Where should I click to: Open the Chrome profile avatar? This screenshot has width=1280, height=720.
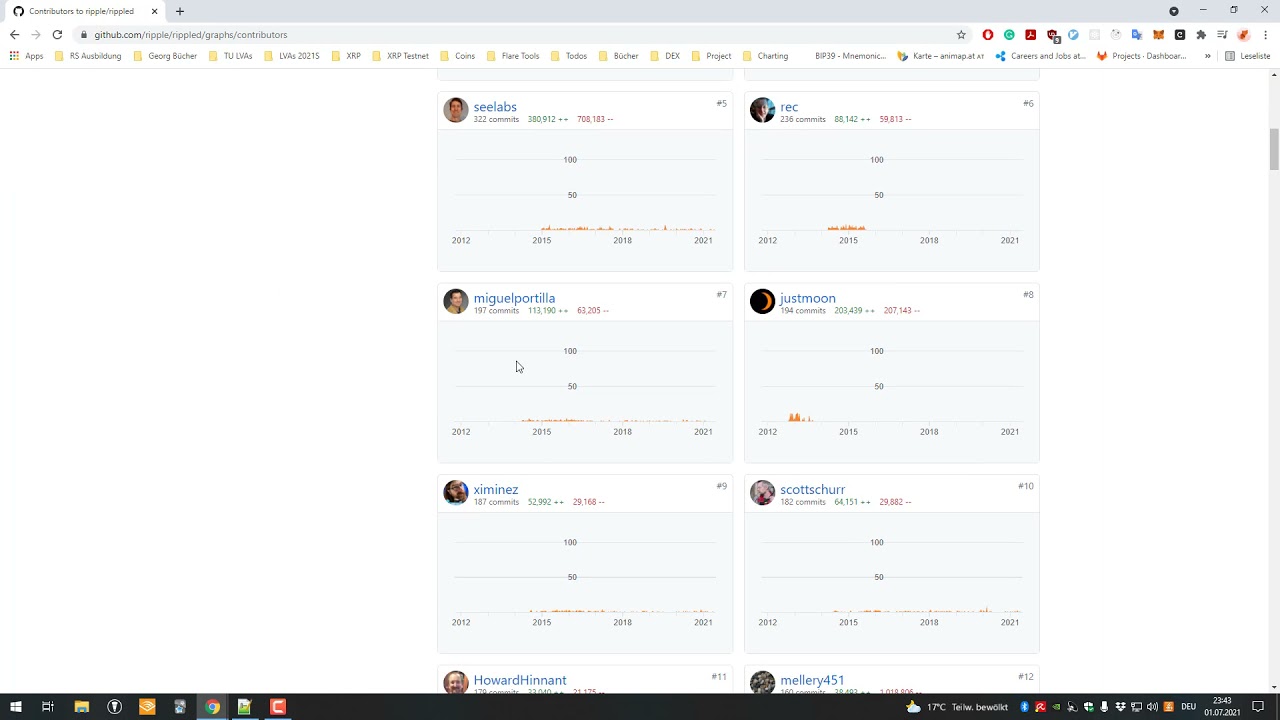(1244, 34)
